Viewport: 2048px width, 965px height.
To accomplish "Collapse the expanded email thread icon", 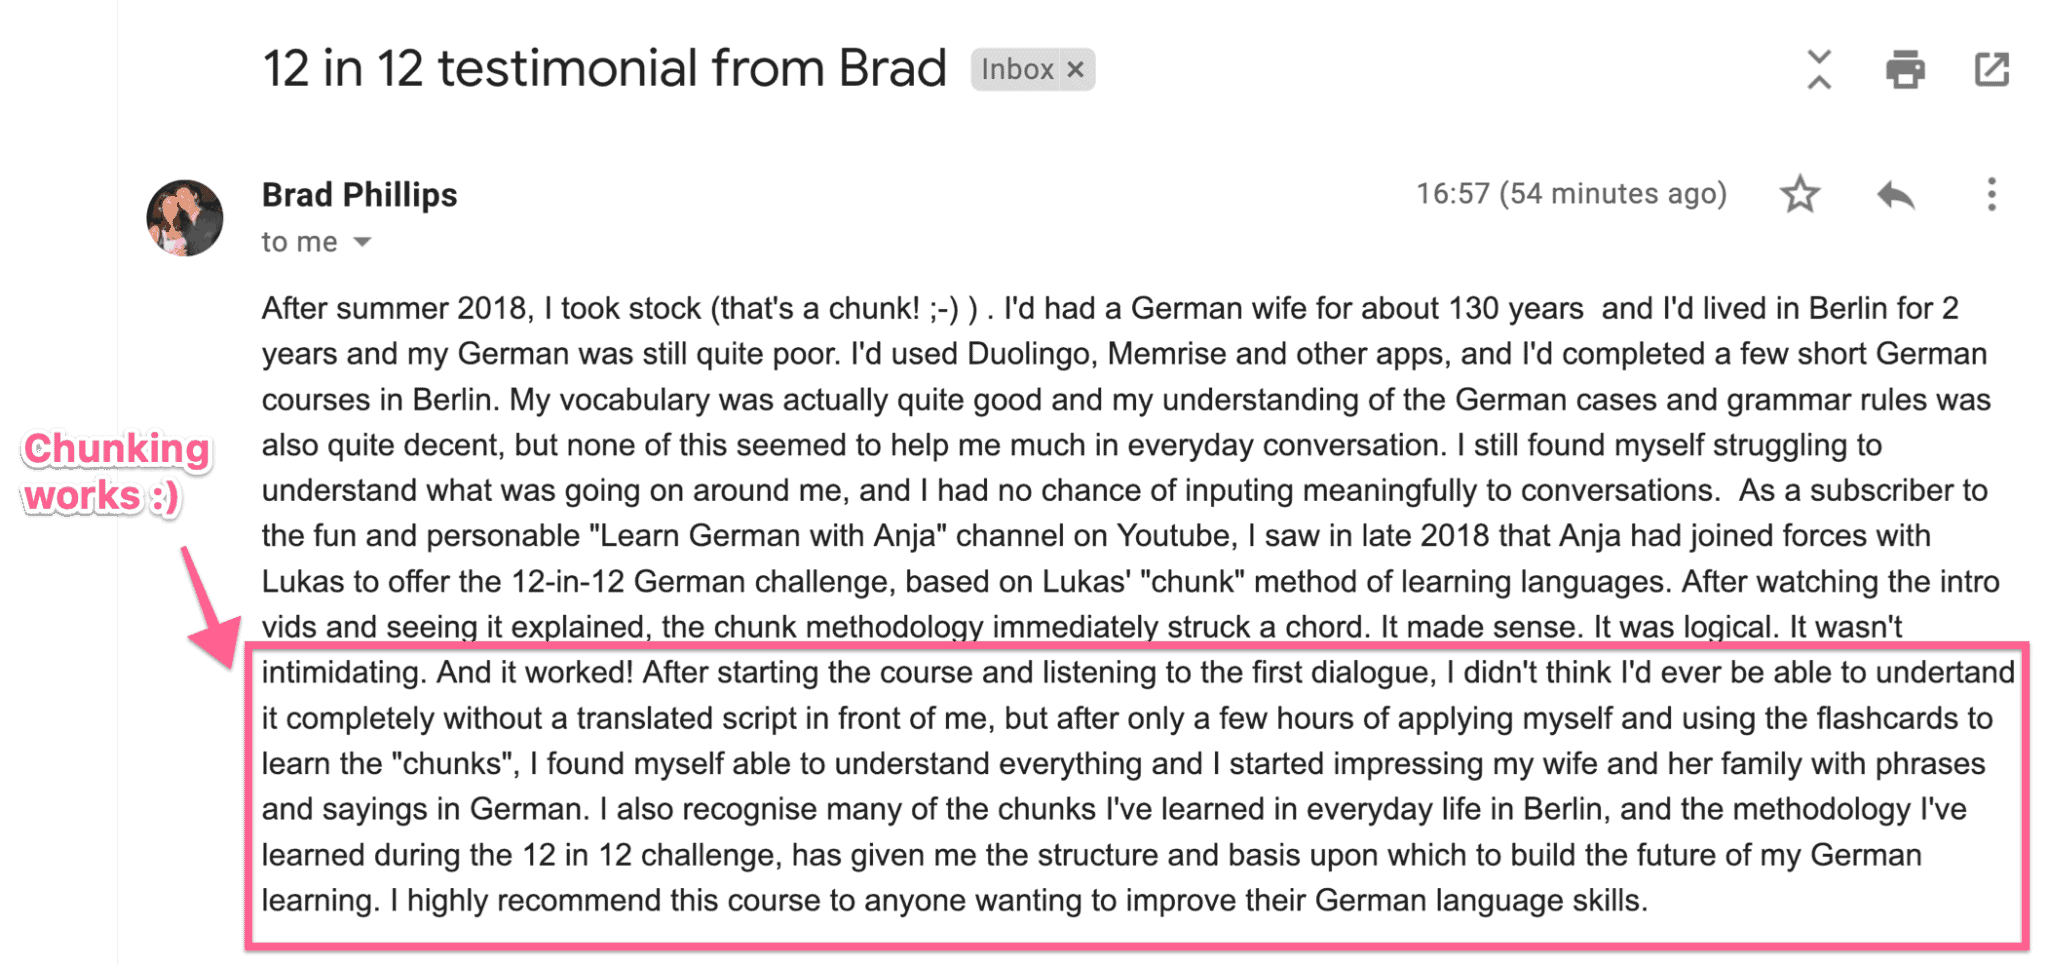I will (1818, 68).
